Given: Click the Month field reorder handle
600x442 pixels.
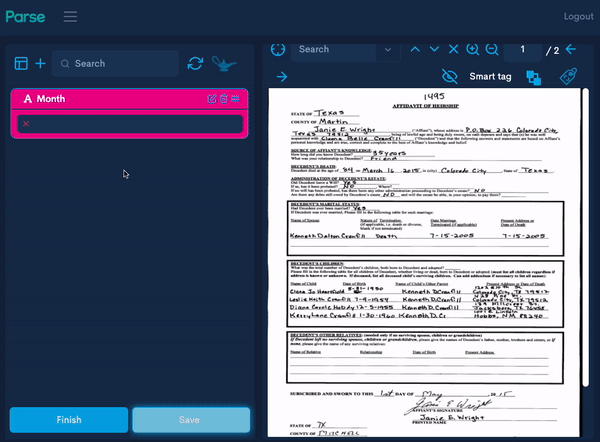Looking at the screenshot, I should [236, 99].
